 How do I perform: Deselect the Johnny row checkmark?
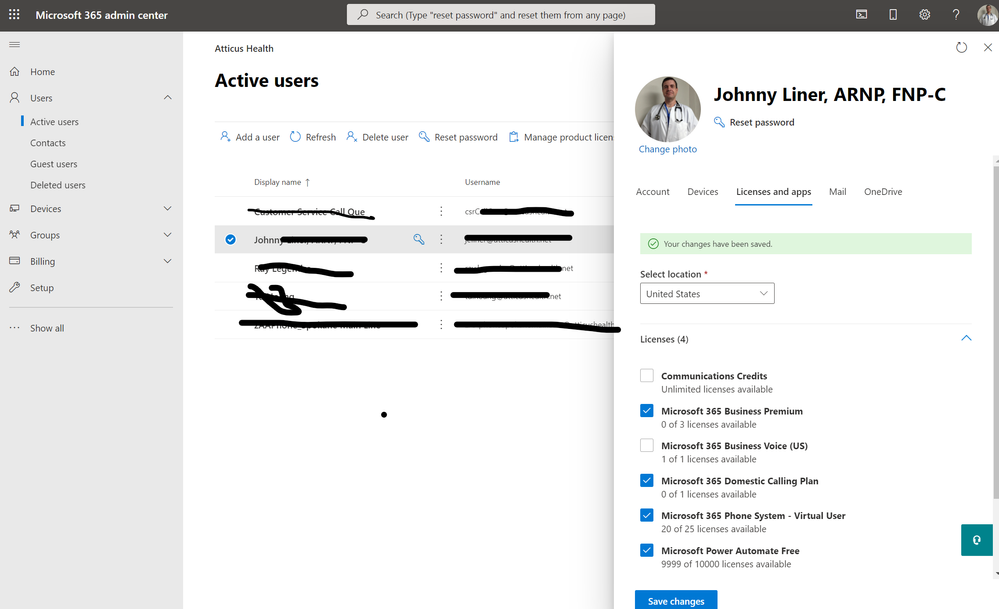click(231, 240)
